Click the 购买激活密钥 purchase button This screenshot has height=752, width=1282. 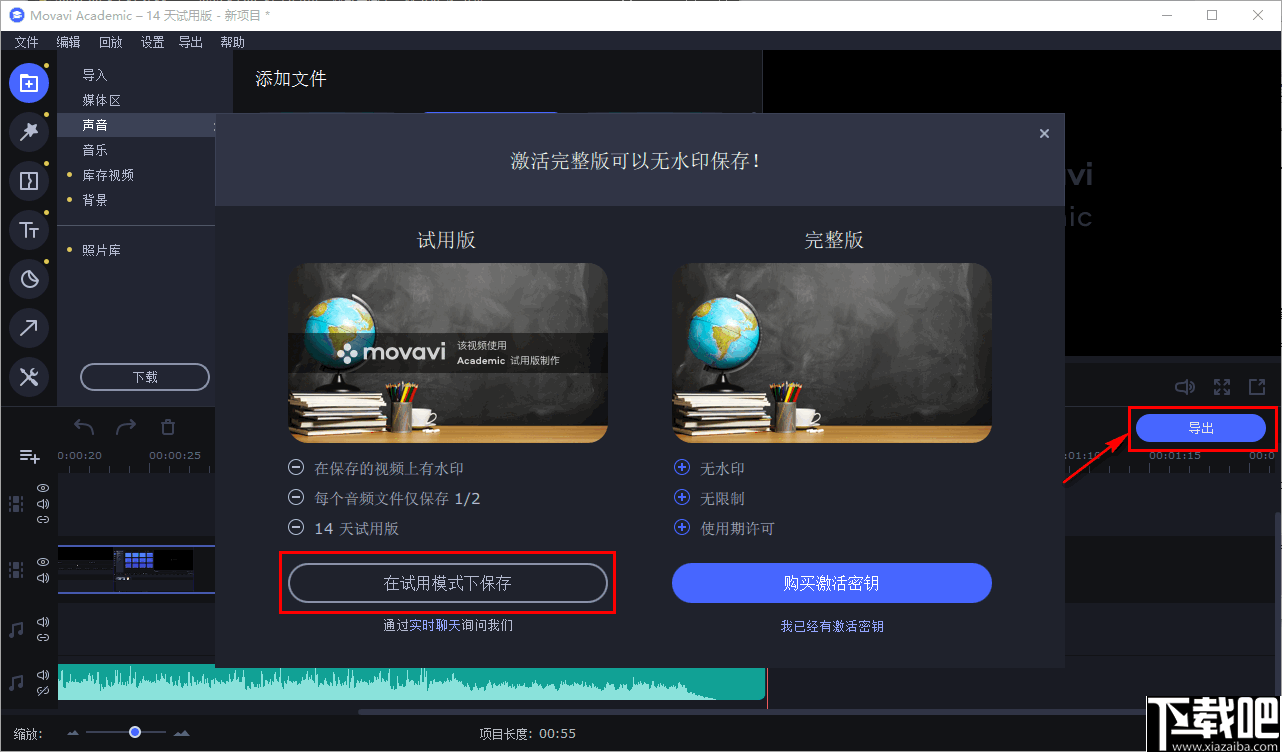831,583
